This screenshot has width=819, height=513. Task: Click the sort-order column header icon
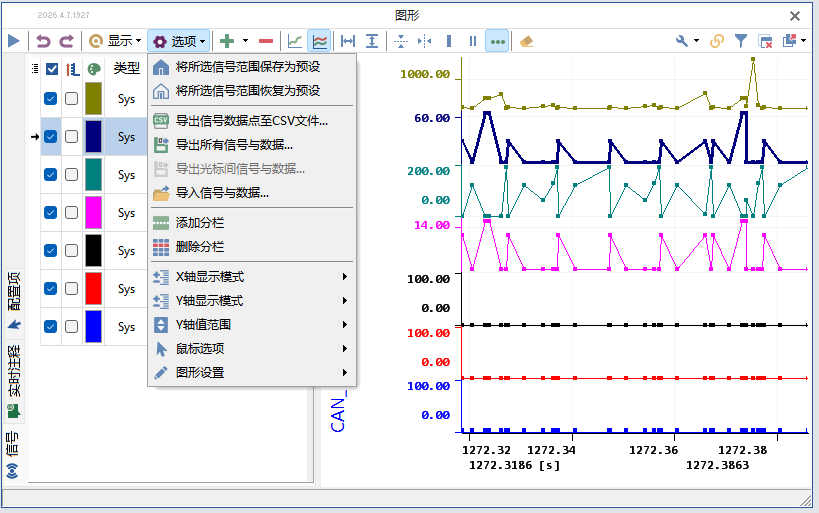point(73,69)
